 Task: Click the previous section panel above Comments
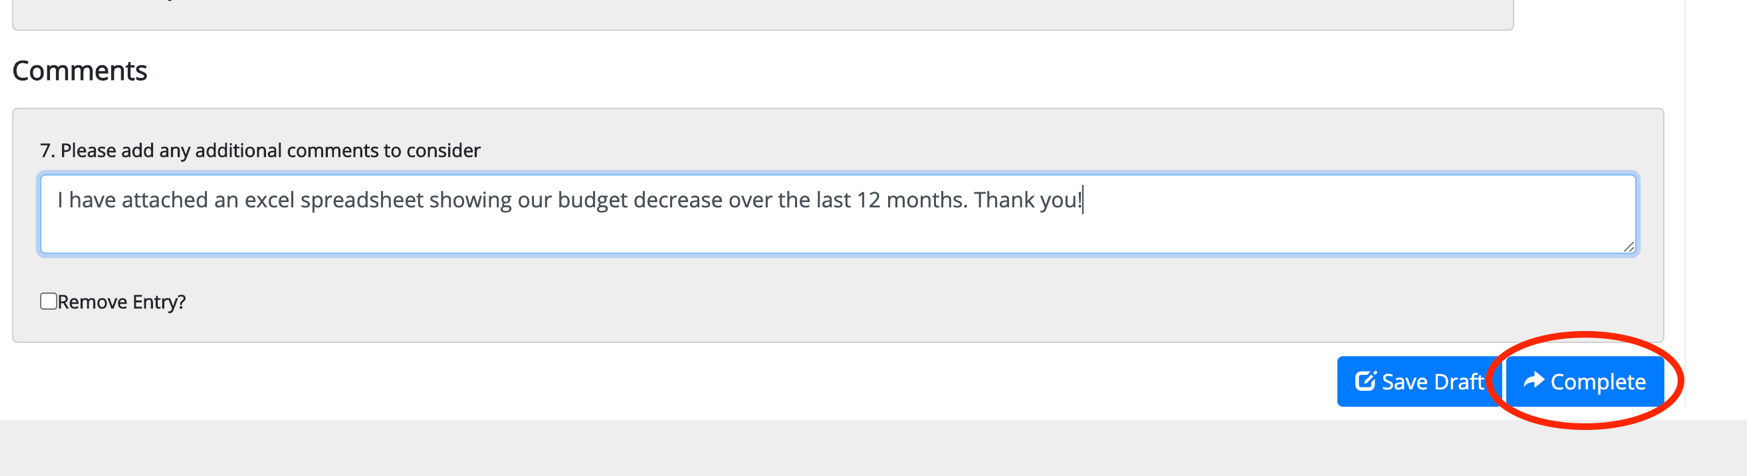tap(762, 14)
